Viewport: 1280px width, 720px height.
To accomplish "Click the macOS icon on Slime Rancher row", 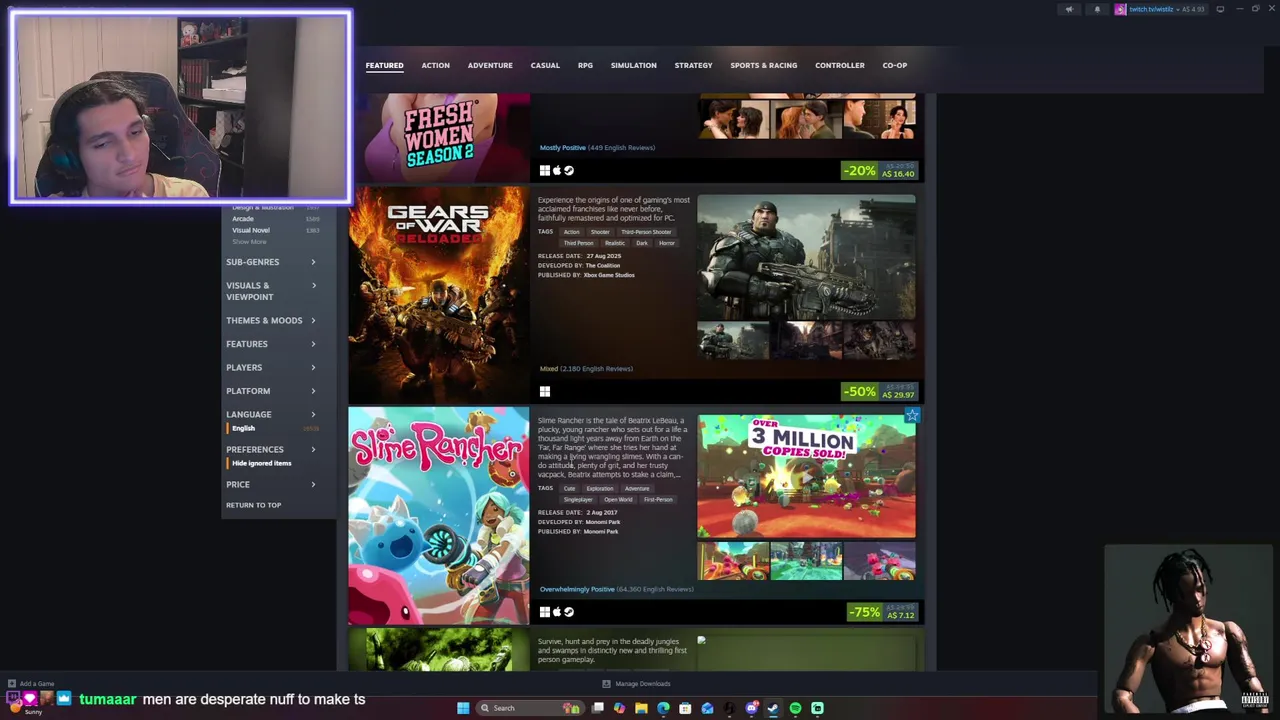I will (557, 612).
